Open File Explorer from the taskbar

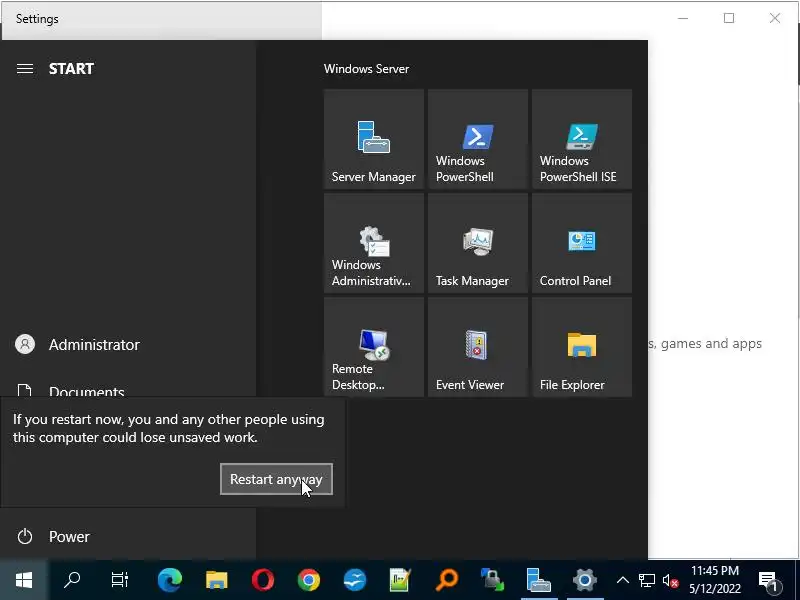click(x=216, y=580)
